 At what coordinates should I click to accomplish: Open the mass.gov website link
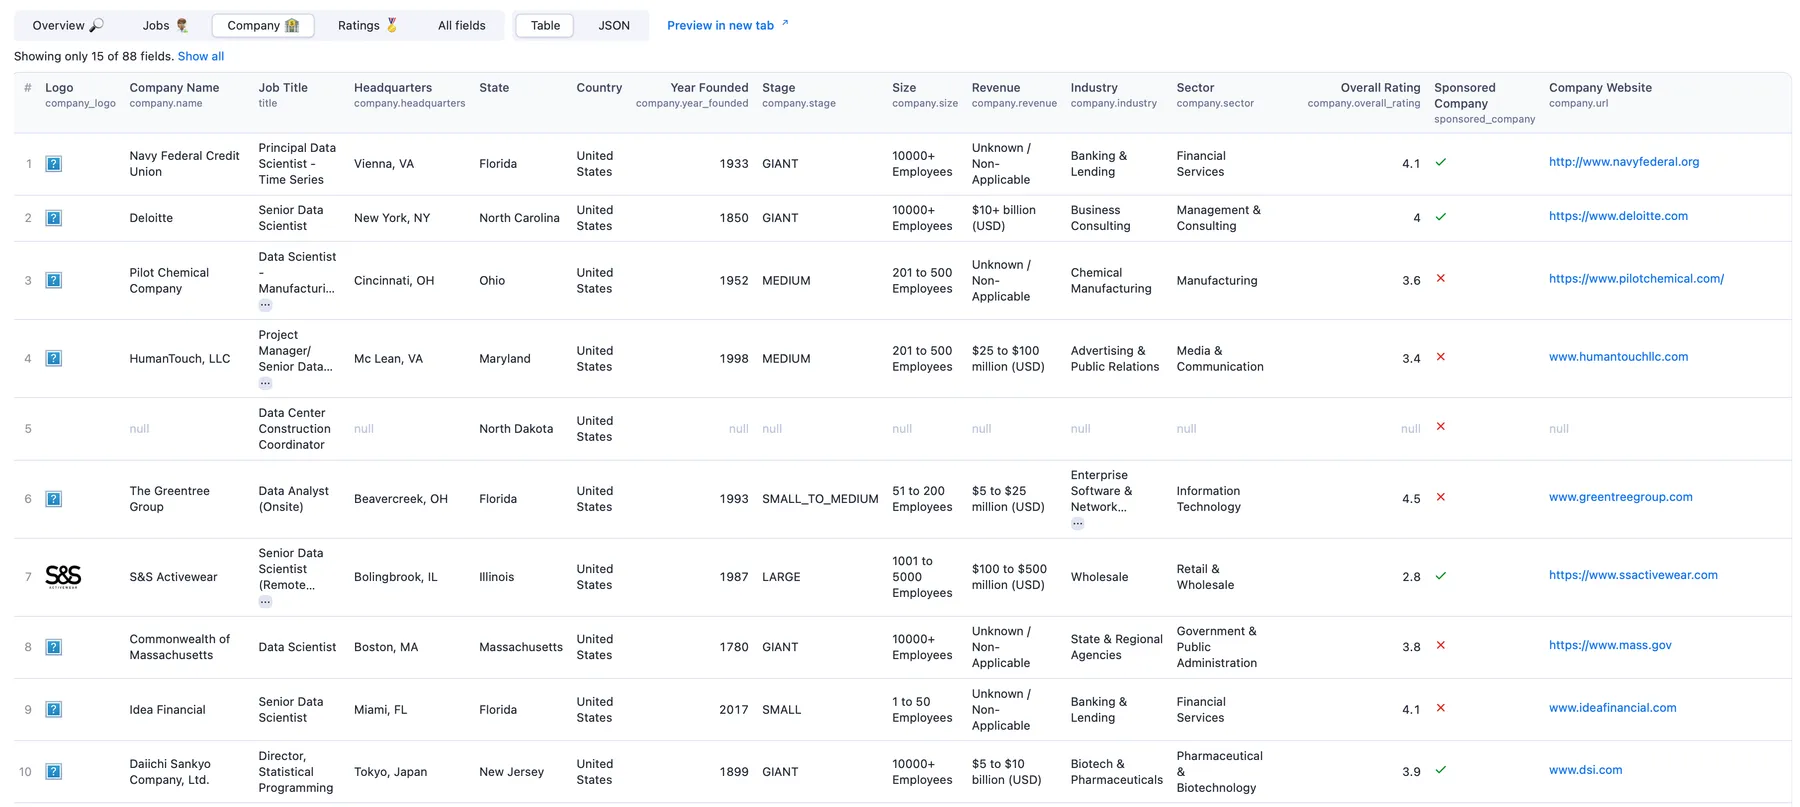(x=1610, y=645)
